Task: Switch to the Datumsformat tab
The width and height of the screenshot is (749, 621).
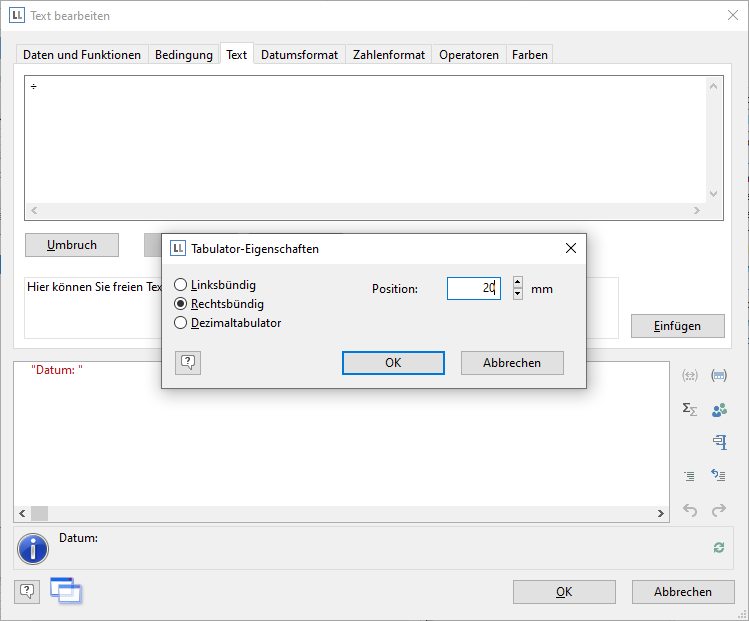Action: pos(300,55)
